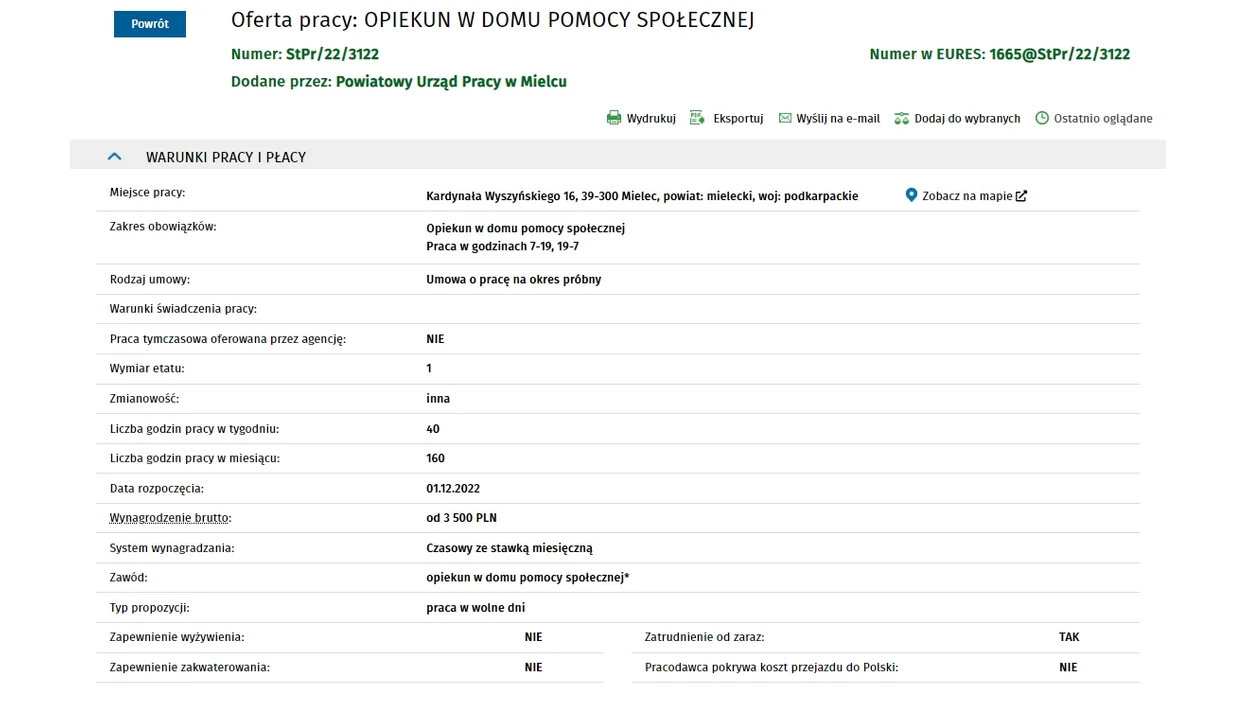Click the monthly hours value 160
Viewport: 1236px width, 720px height.
435,458
